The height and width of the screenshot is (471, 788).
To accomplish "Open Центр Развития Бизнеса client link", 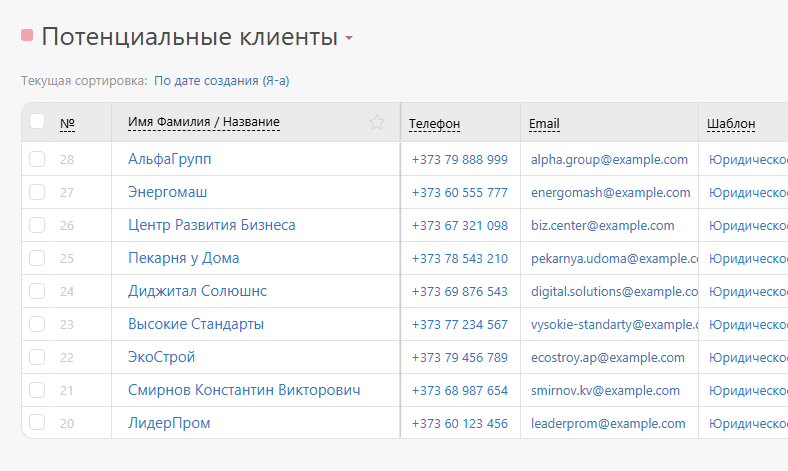I will tap(212, 225).
